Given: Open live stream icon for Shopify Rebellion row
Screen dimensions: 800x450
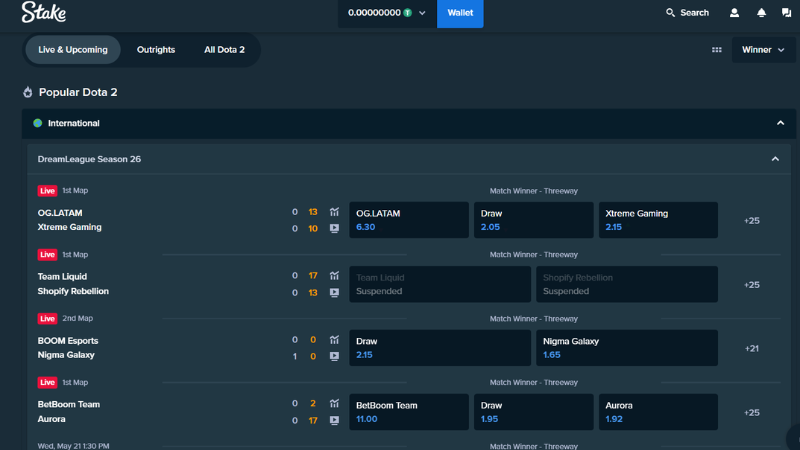Looking at the screenshot, I should click(x=334, y=292).
